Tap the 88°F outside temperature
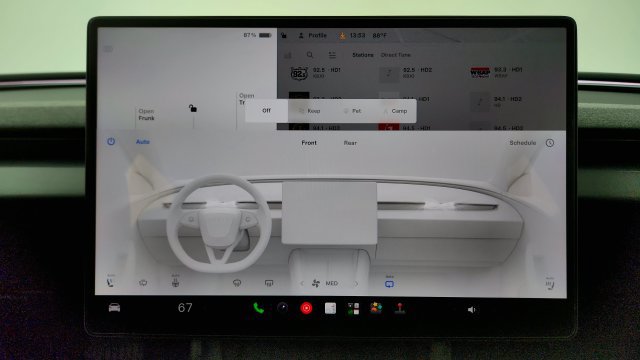640x360 pixels. [380, 36]
